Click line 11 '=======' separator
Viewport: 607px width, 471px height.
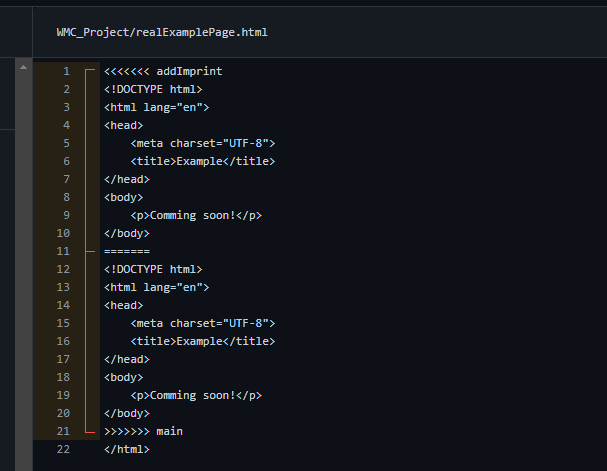point(127,251)
